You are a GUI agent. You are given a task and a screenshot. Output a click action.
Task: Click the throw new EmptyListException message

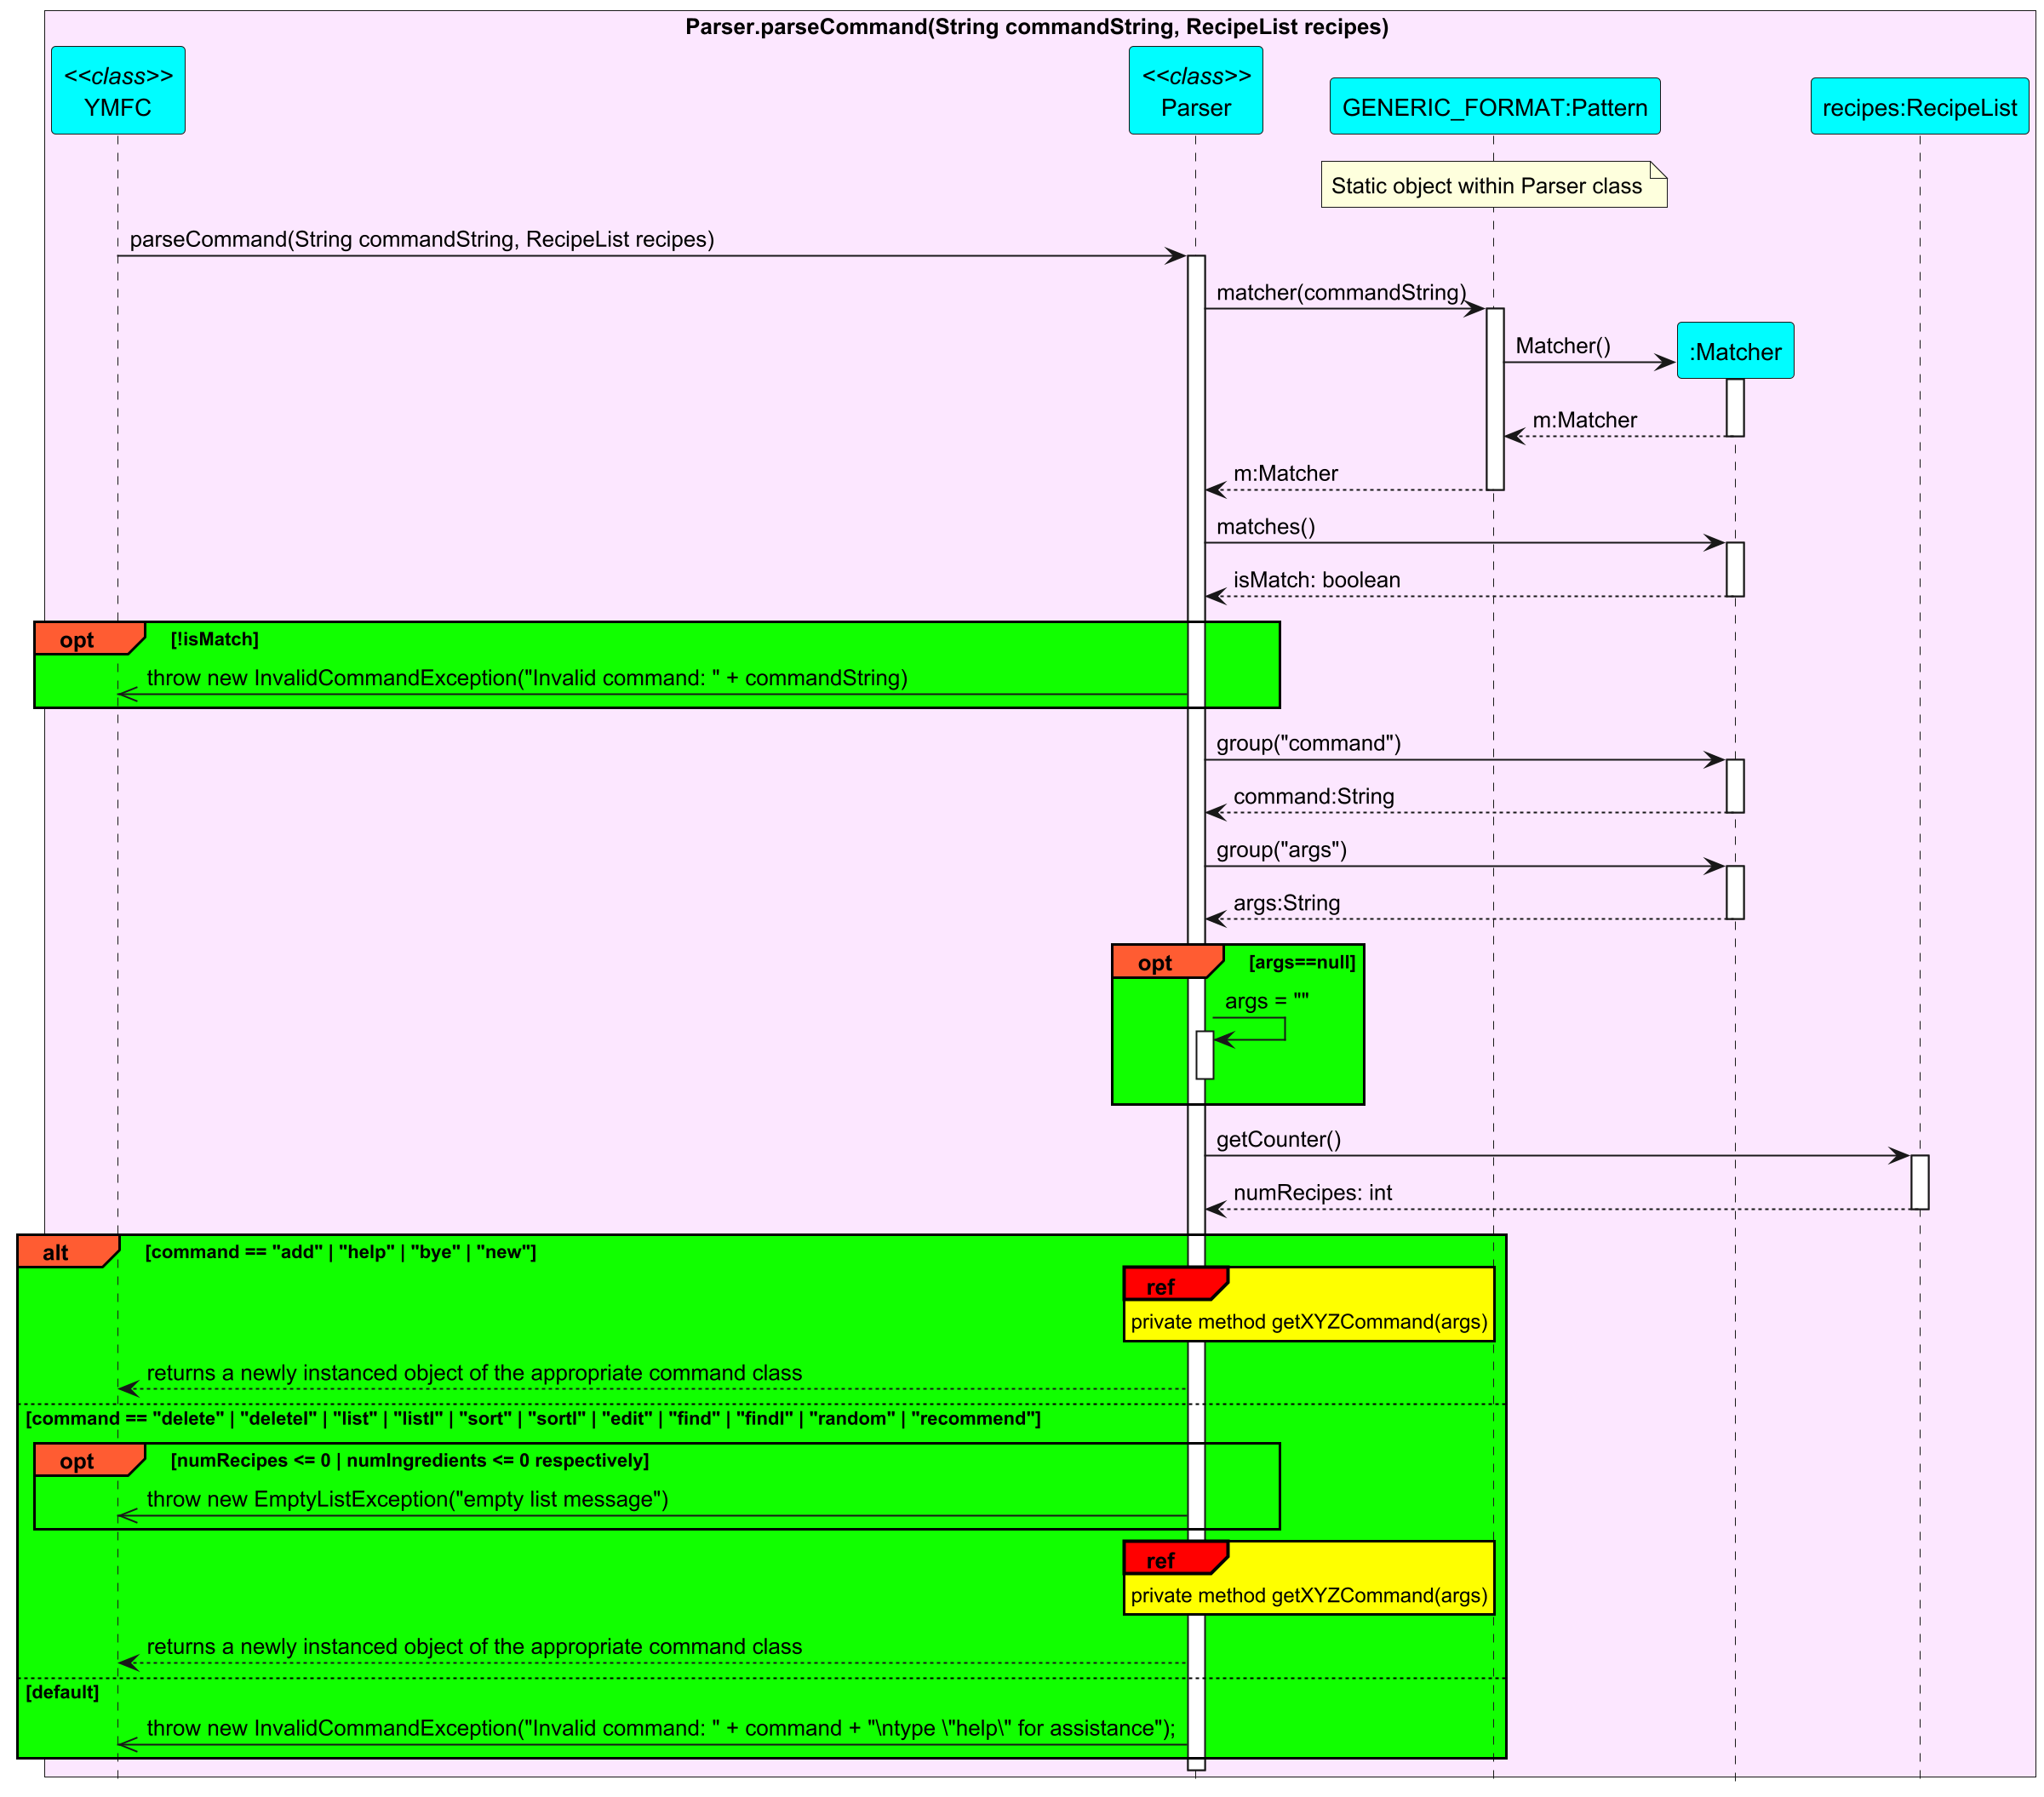click(407, 1499)
